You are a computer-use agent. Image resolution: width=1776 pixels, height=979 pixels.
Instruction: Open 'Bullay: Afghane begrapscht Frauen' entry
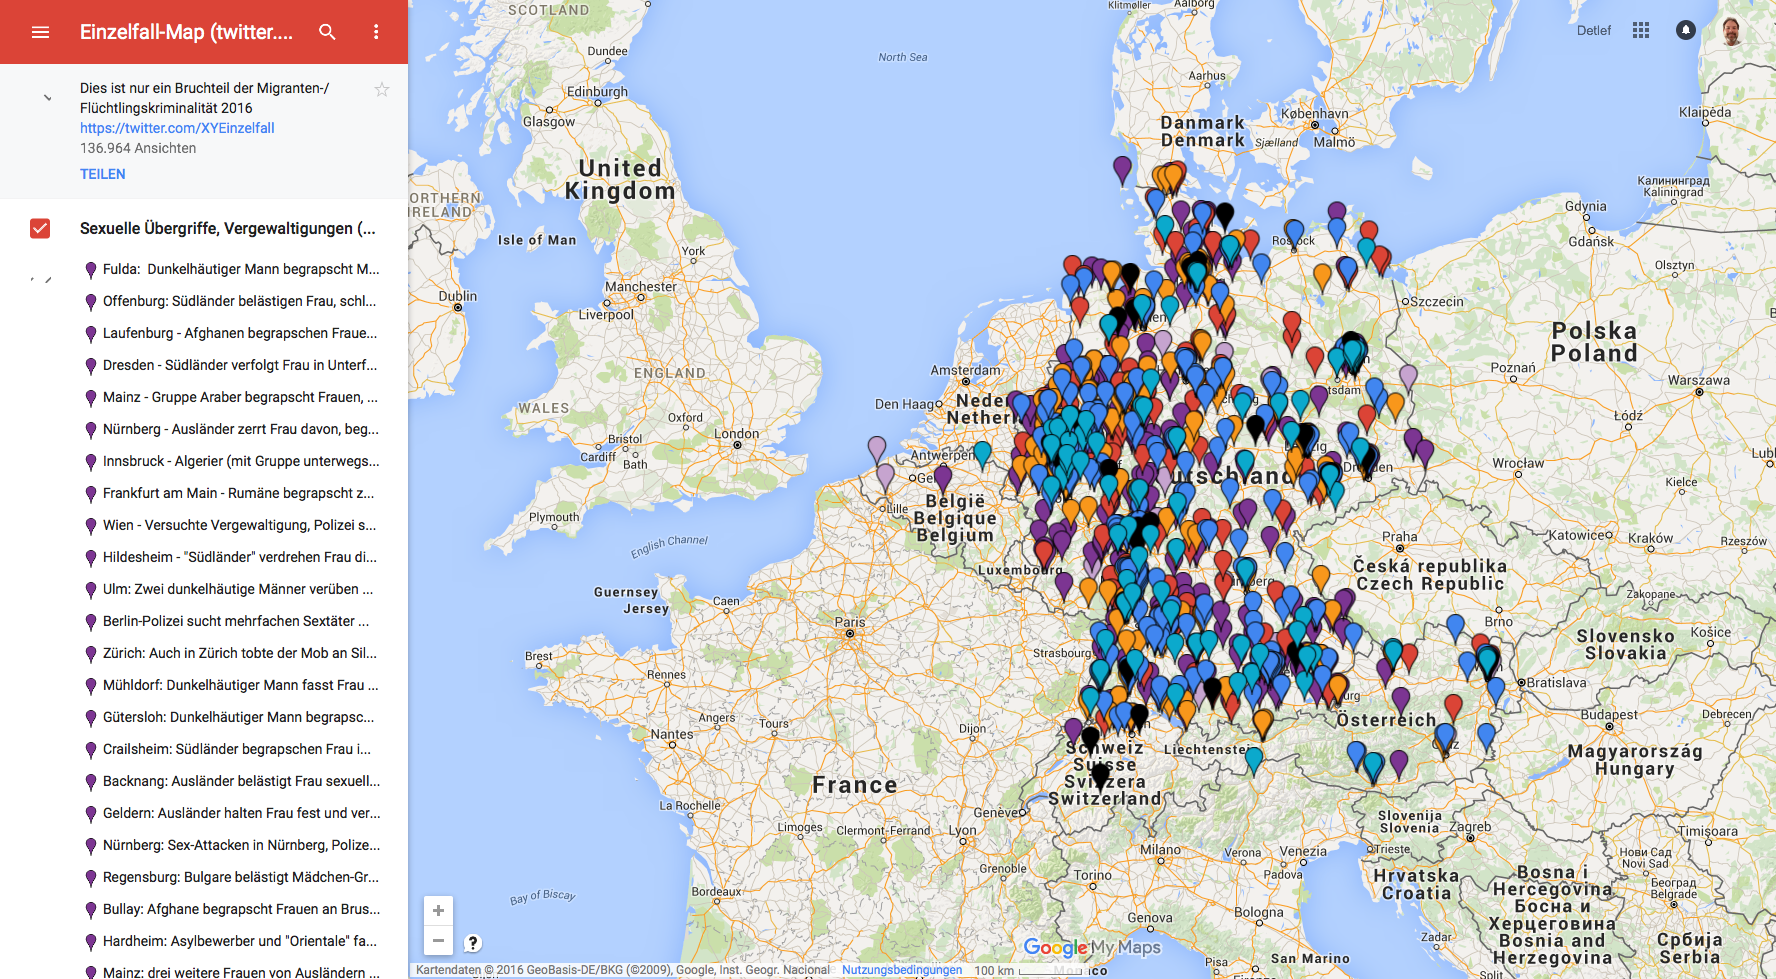click(x=241, y=909)
